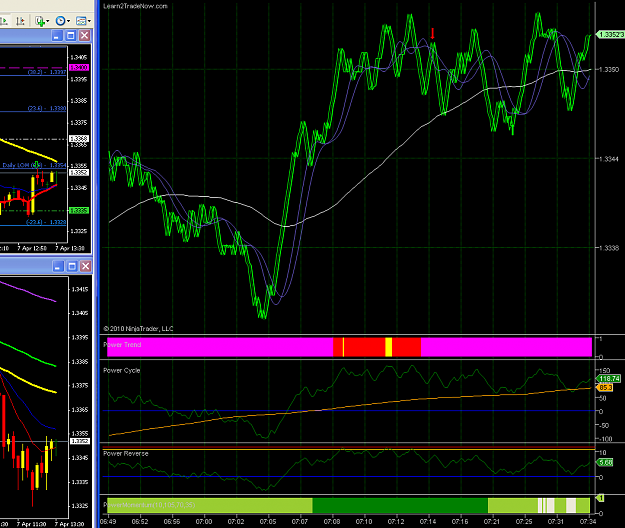Click the 7 Apr 12:50 time label
Image resolution: width=625 pixels, height=528 pixels.
32,248
